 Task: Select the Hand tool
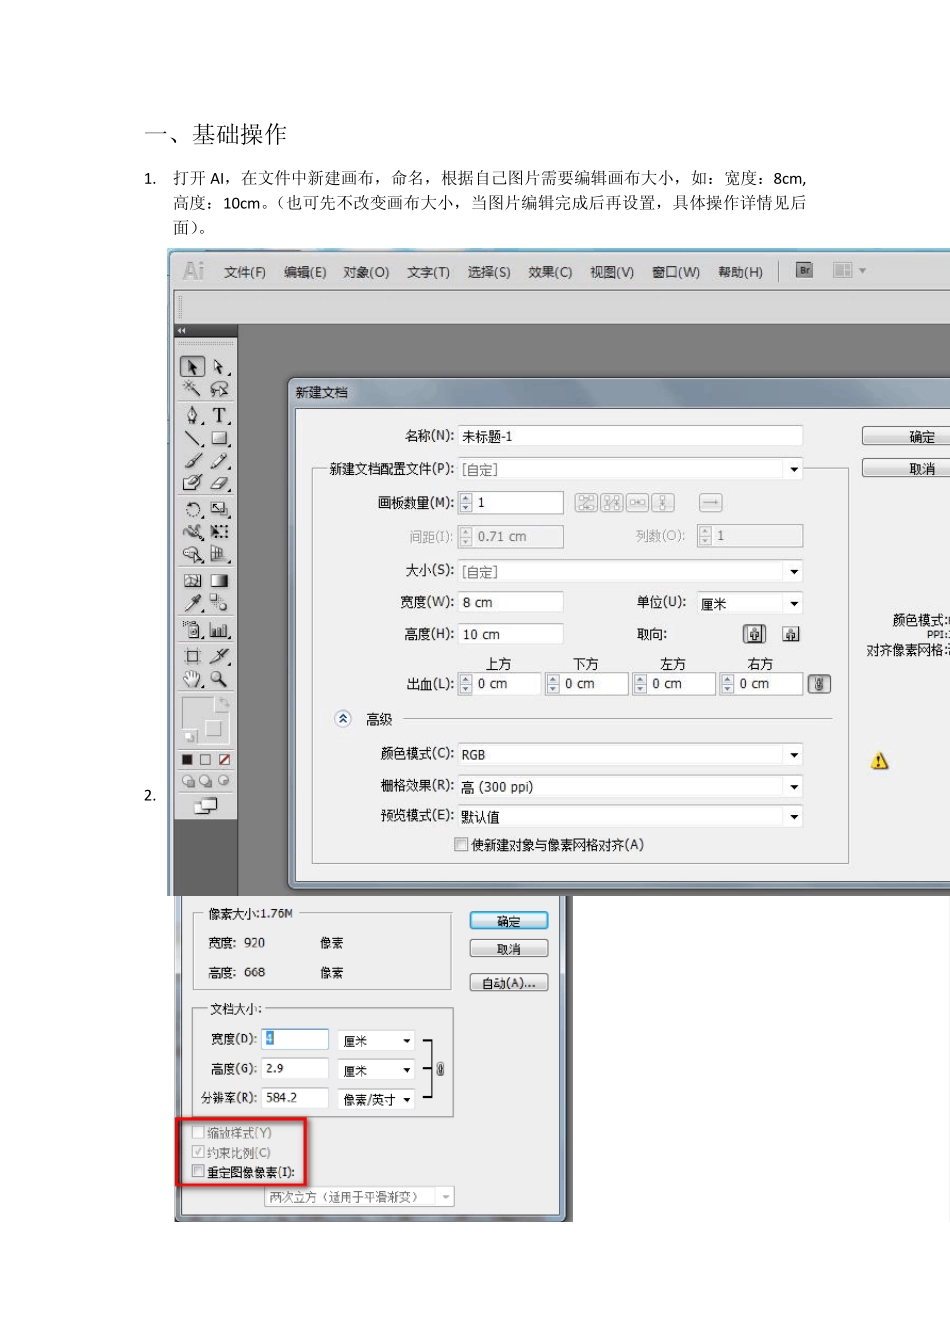point(192,679)
